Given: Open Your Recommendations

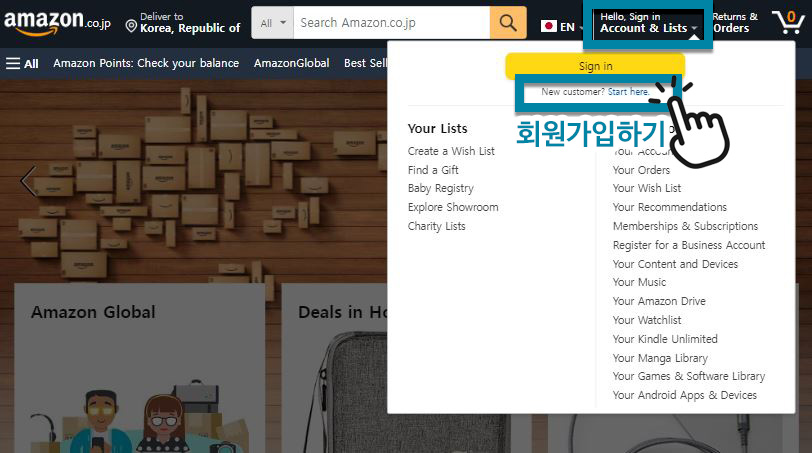Looking at the screenshot, I should 670,207.
